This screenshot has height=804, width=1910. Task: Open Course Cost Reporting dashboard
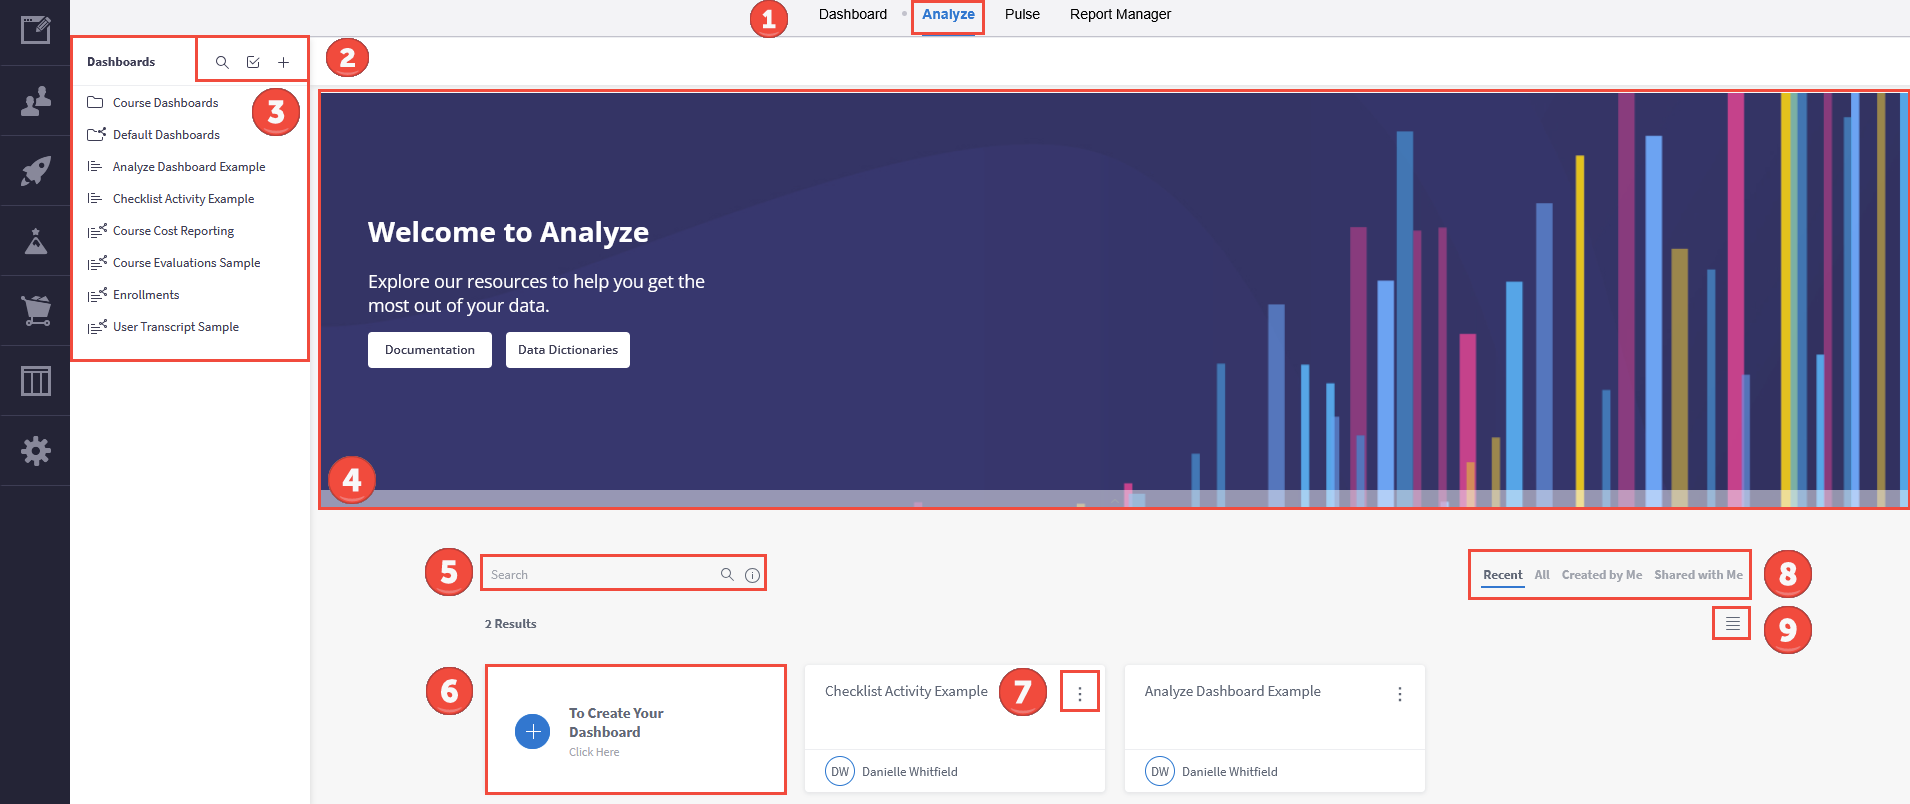(173, 231)
